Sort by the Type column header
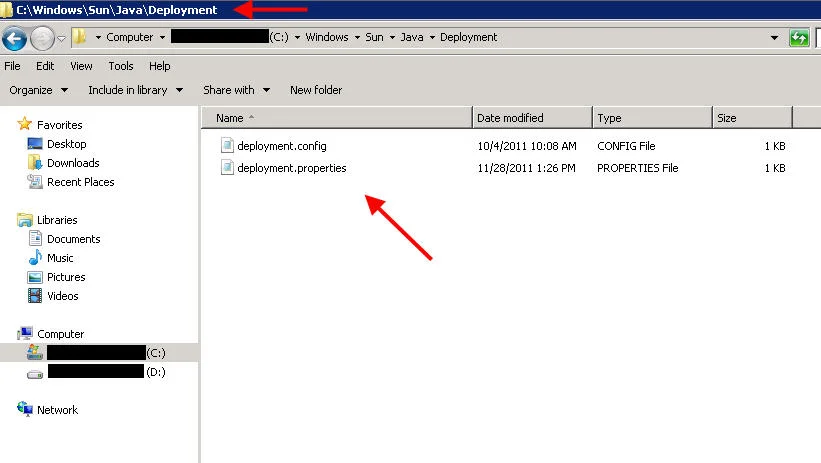 652,118
